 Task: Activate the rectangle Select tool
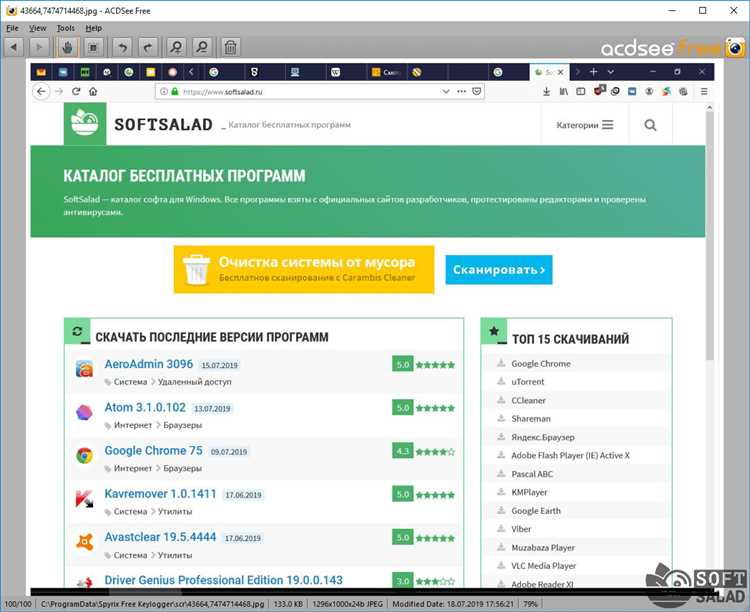click(x=93, y=47)
